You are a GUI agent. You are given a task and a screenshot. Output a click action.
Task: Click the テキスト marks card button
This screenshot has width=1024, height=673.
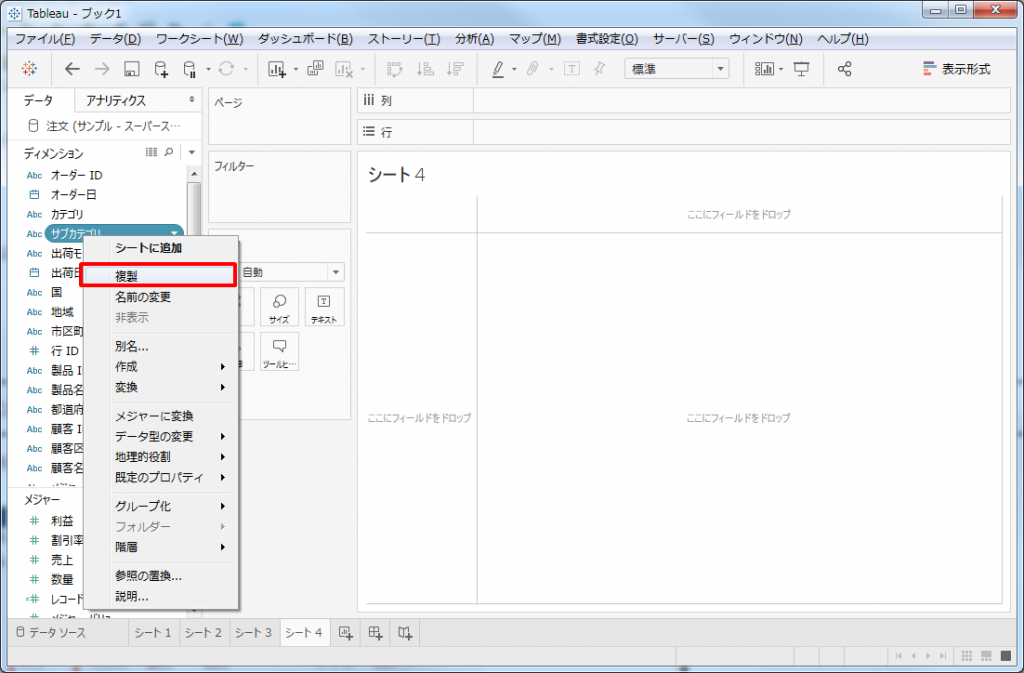[323, 309]
